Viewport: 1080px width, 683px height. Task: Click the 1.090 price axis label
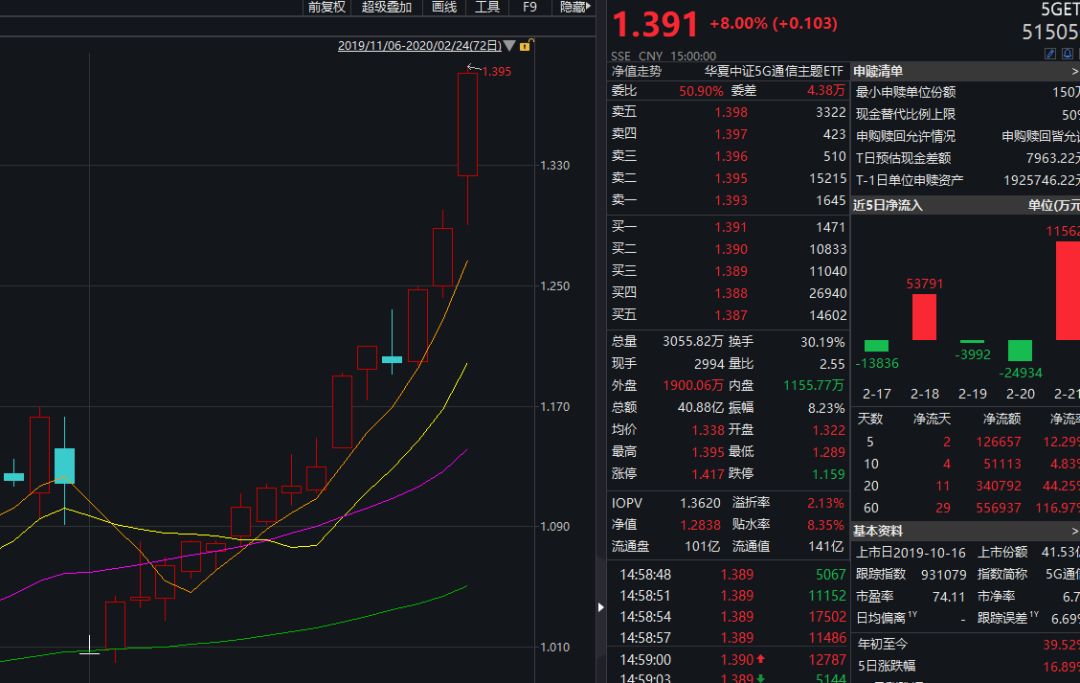tap(554, 527)
